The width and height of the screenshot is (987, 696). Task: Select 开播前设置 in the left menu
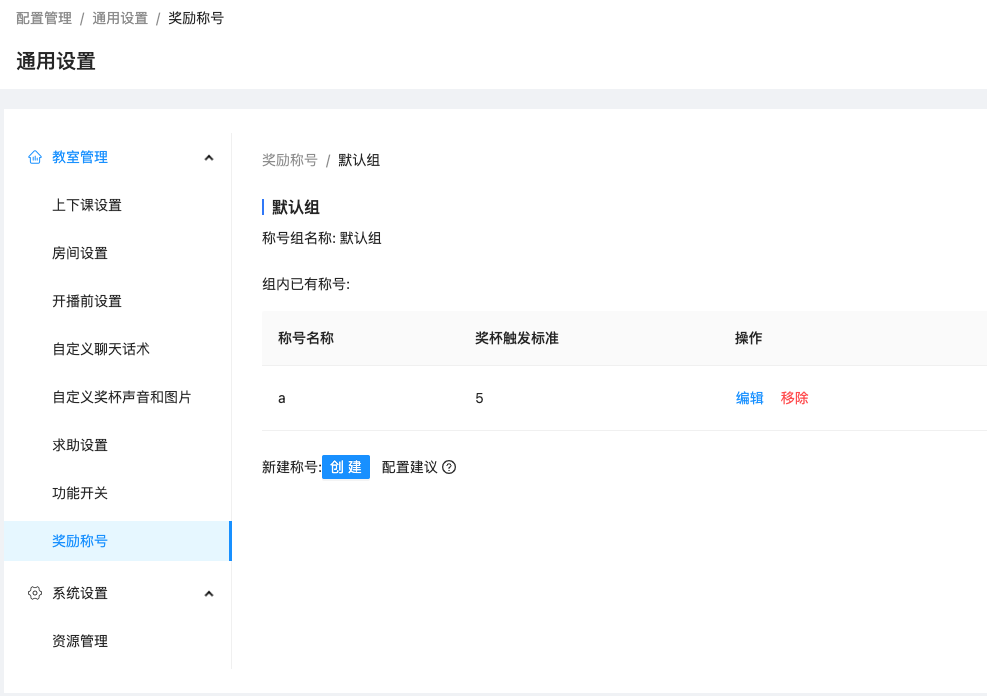(89, 301)
